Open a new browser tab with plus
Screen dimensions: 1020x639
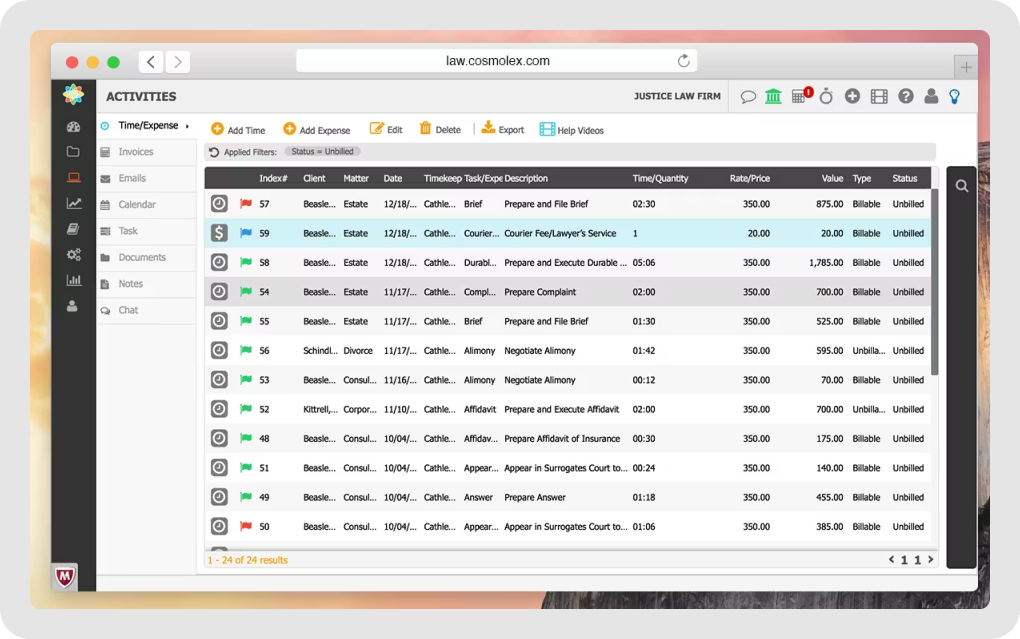(966, 67)
